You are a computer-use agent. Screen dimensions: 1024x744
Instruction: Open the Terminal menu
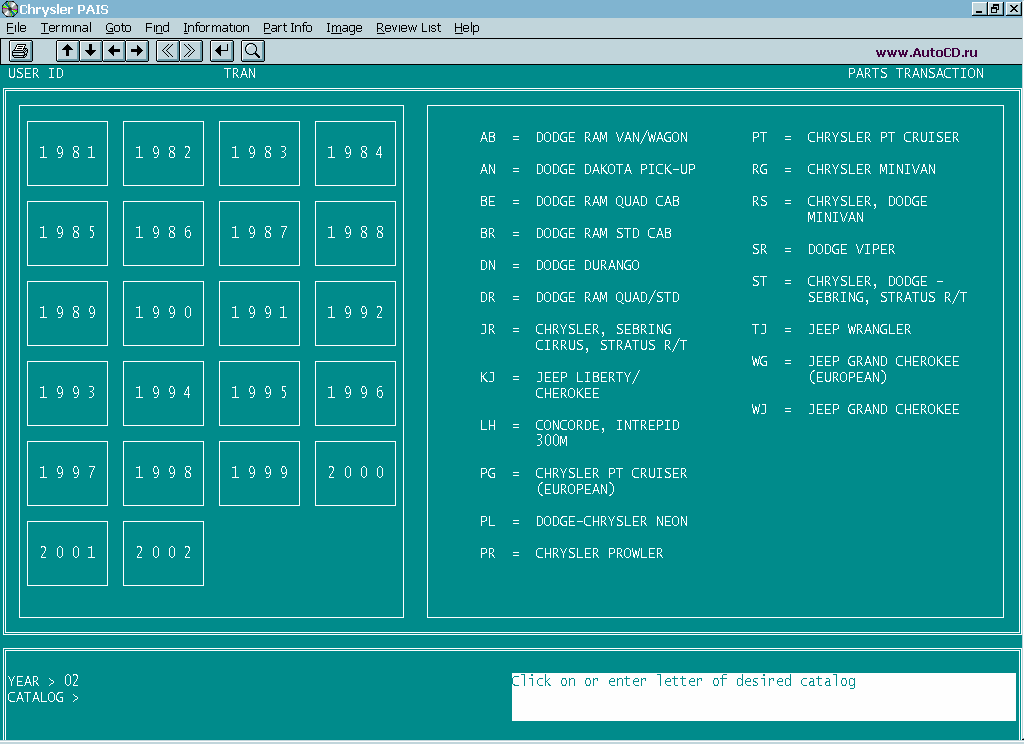pos(66,27)
